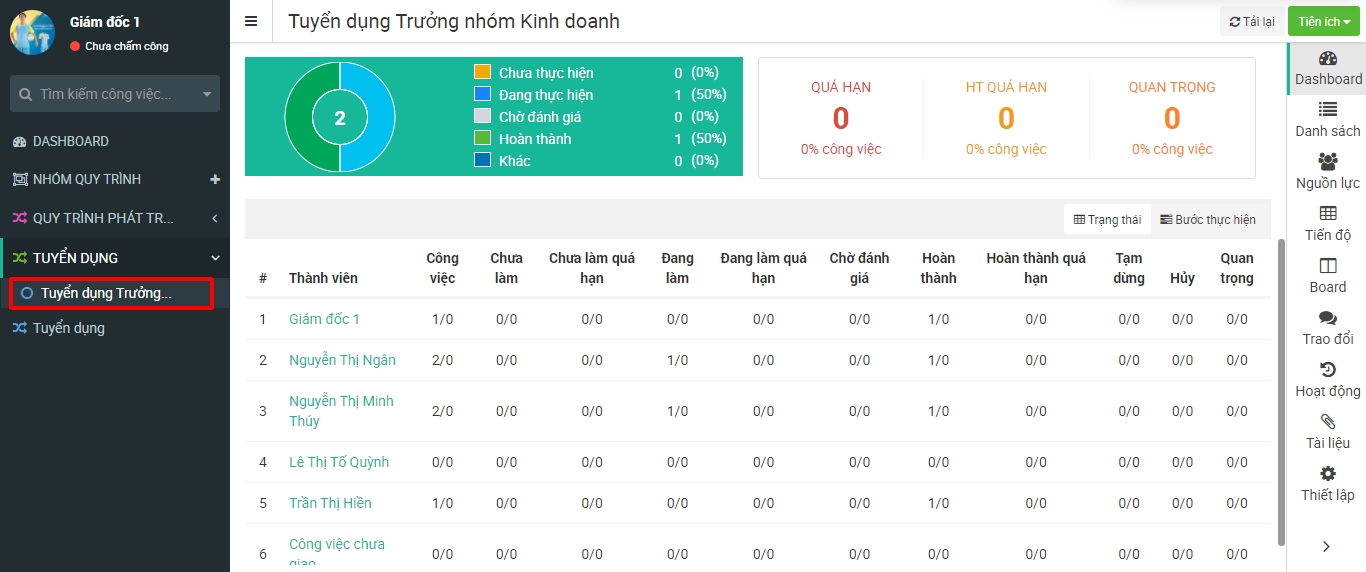1366x572 pixels.
Task: Open member Nguyễn Thị Ngân link
Action: (x=342, y=360)
